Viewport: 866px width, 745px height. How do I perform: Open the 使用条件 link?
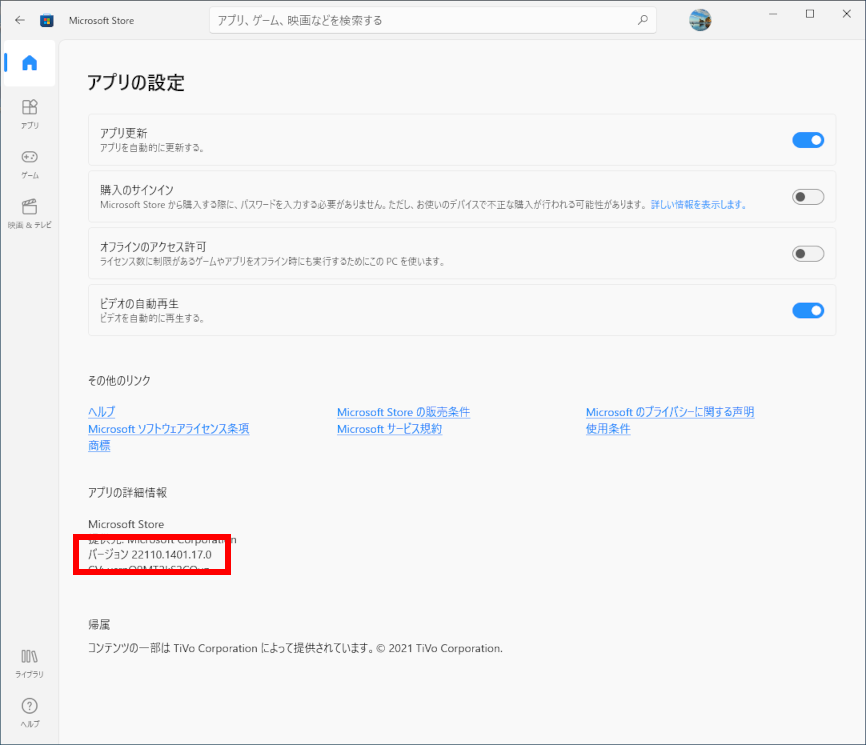[608, 429]
